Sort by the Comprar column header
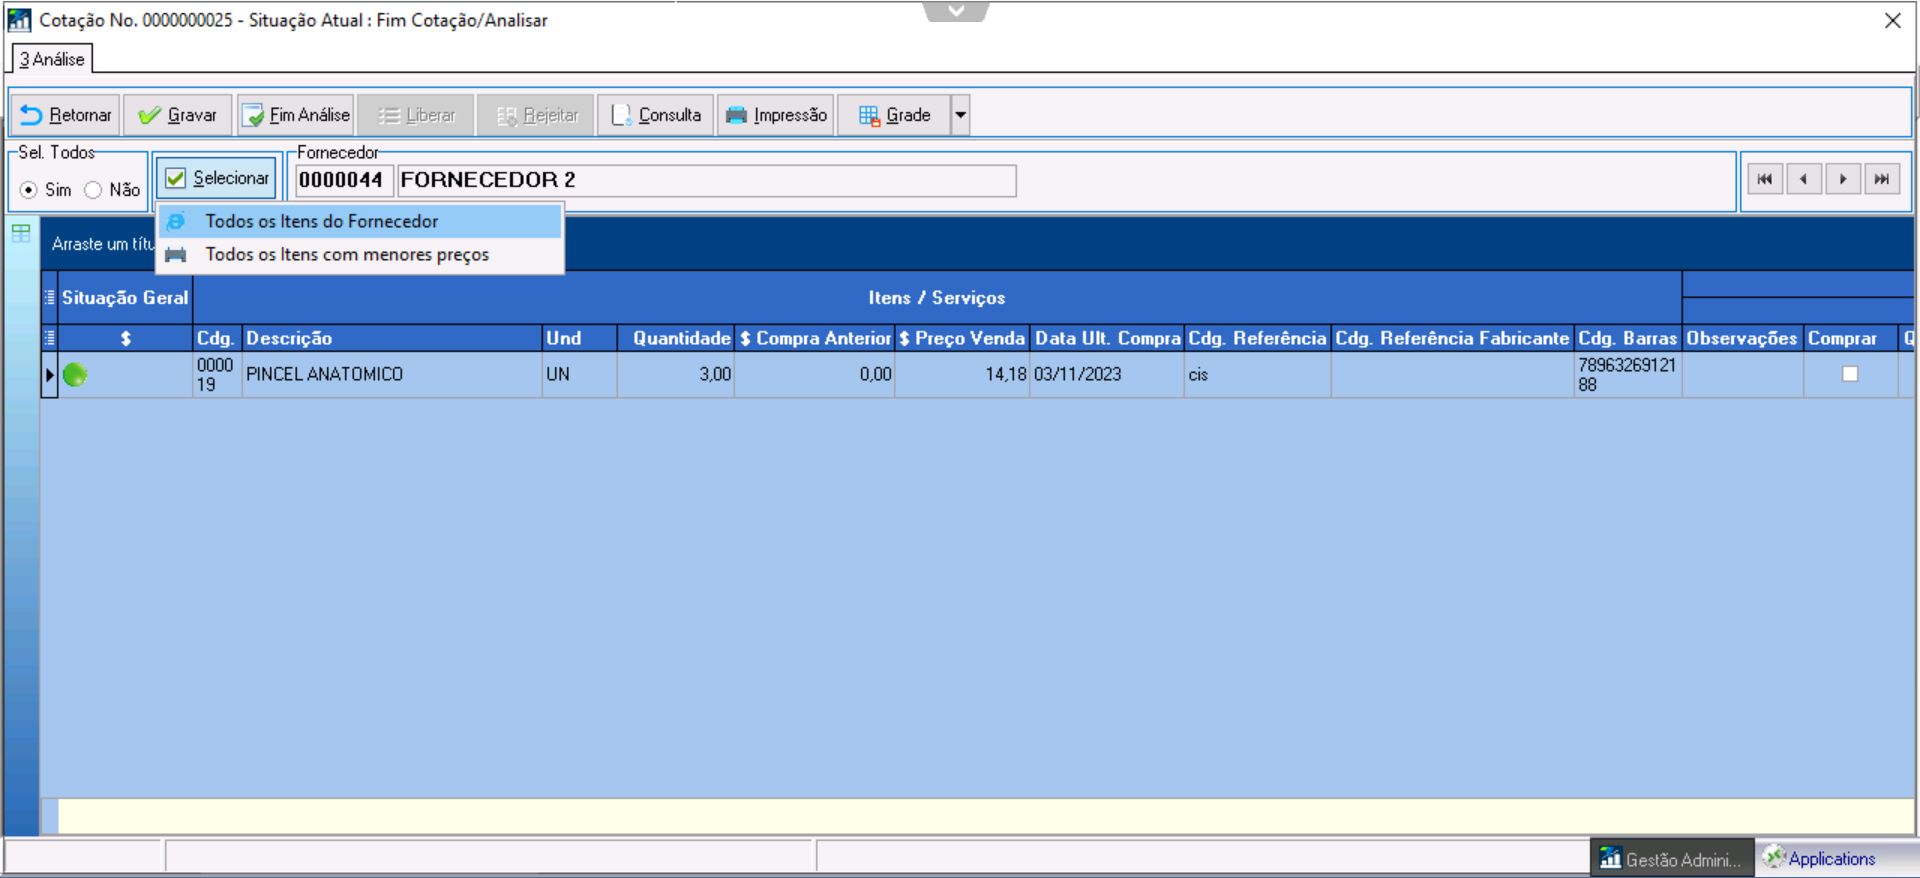The height and width of the screenshot is (878, 1920). point(1850,338)
